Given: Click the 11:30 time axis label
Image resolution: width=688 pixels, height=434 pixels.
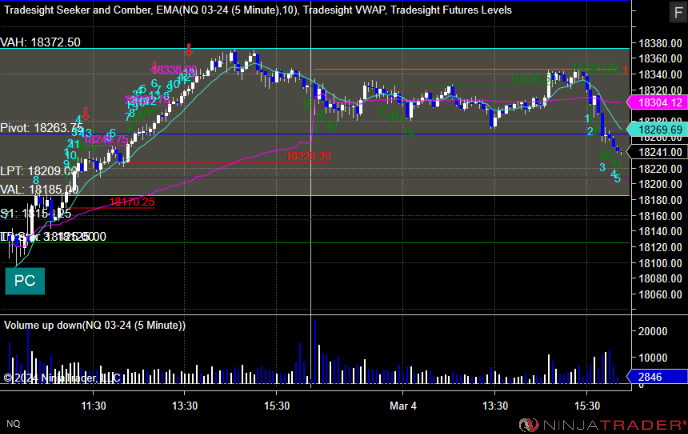Looking at the screenshot, I should tap(93, 406).
